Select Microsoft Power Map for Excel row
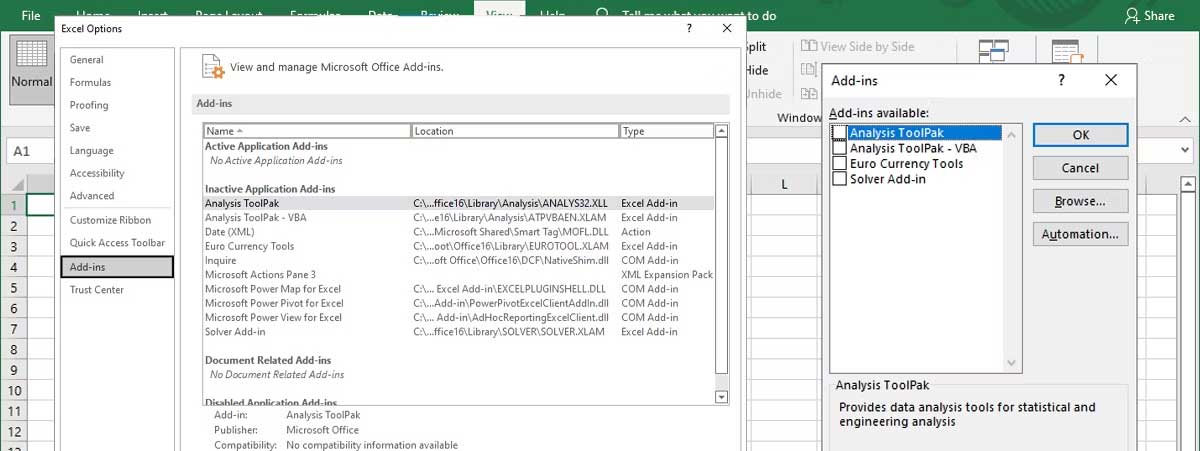The width and height of the screenshot is (1200, 451). (459, 289)
